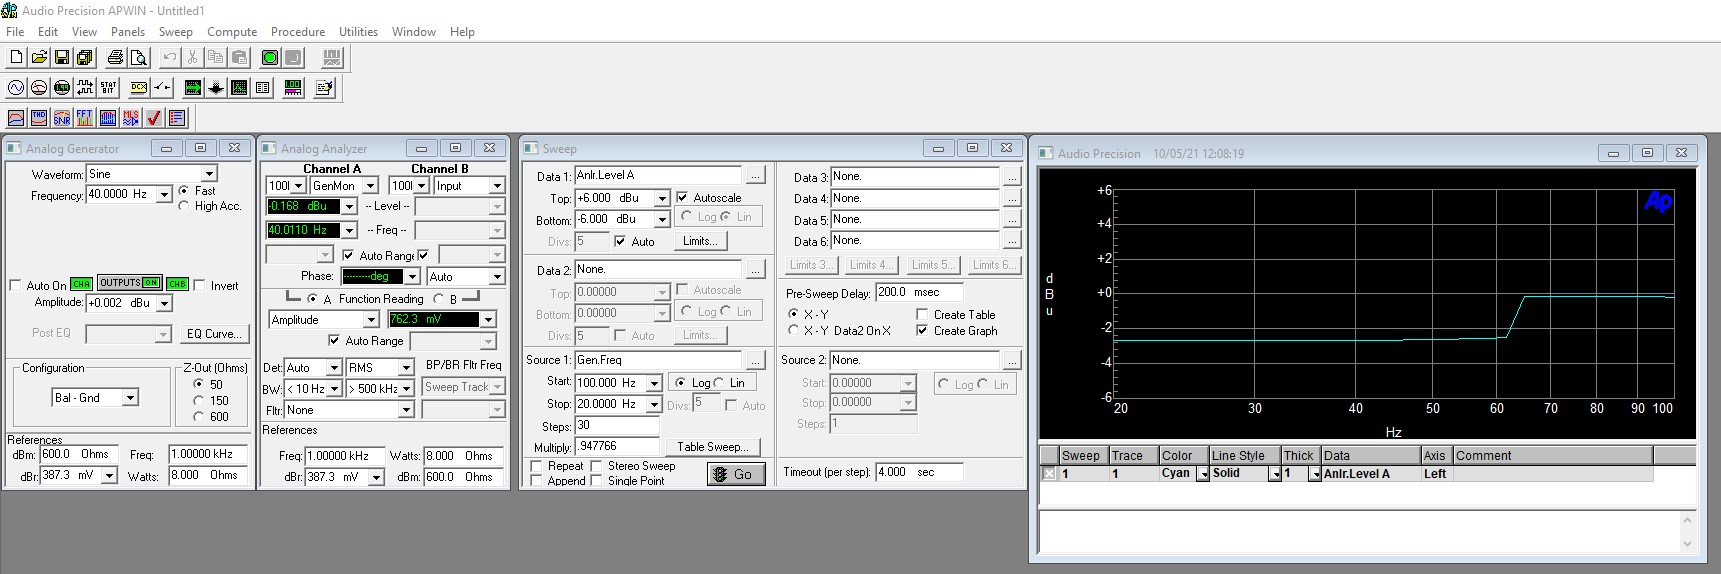Open the Sweep panel green-arrow icon
This screenshot has width=1721, height=574.
[x=193, y=88]
